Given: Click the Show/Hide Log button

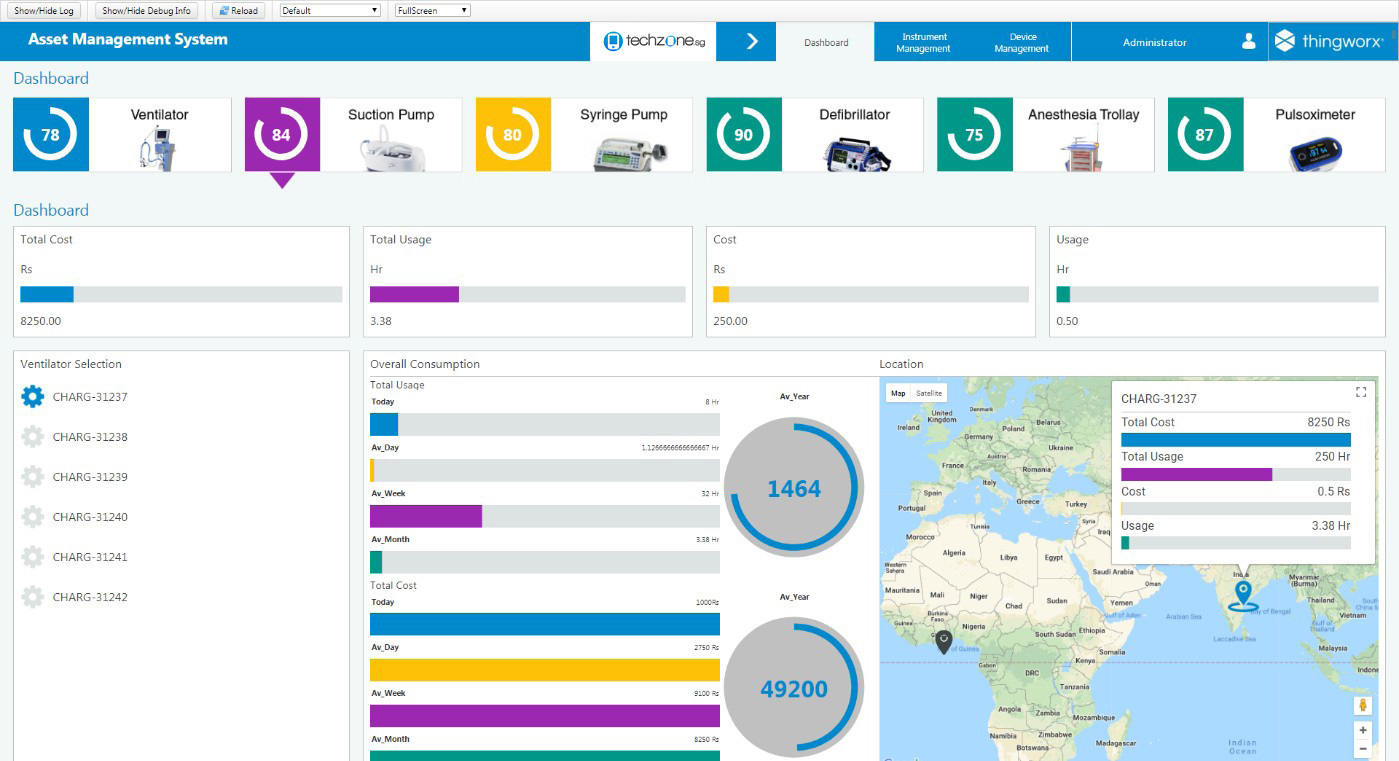Looking at the screenshot, I should [x=44, y=11].
